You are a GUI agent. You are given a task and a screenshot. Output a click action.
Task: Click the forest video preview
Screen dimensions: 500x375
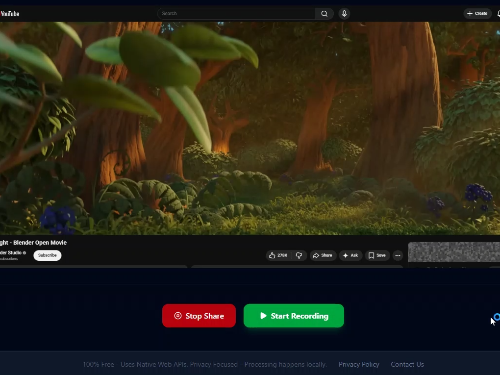tap(250, 128)
